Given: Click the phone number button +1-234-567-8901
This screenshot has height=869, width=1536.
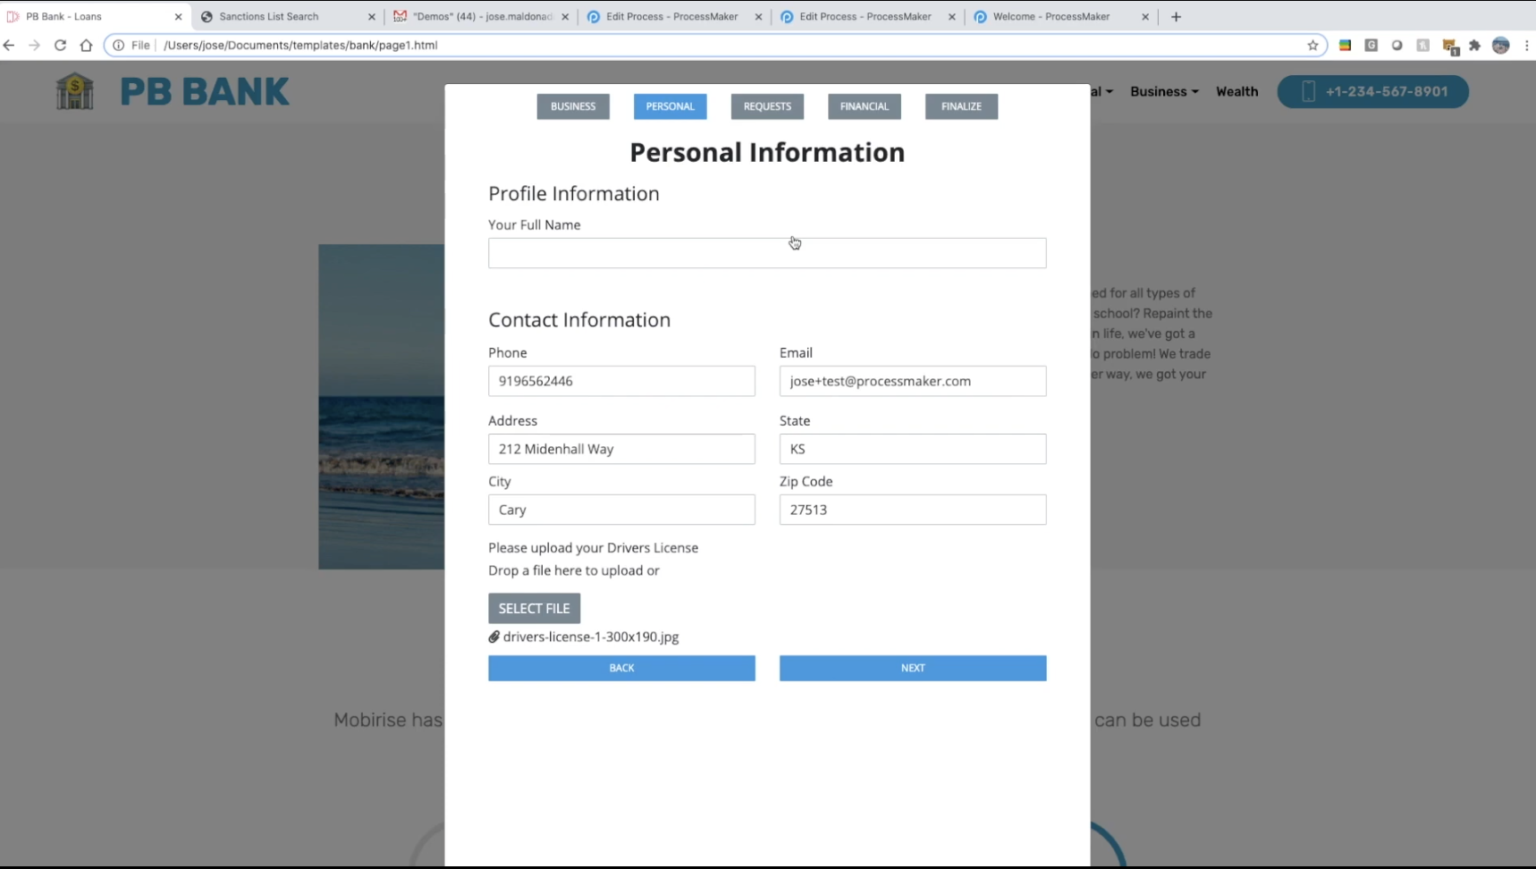Looking at the screenshot, I should click(x=1372, y=92).
